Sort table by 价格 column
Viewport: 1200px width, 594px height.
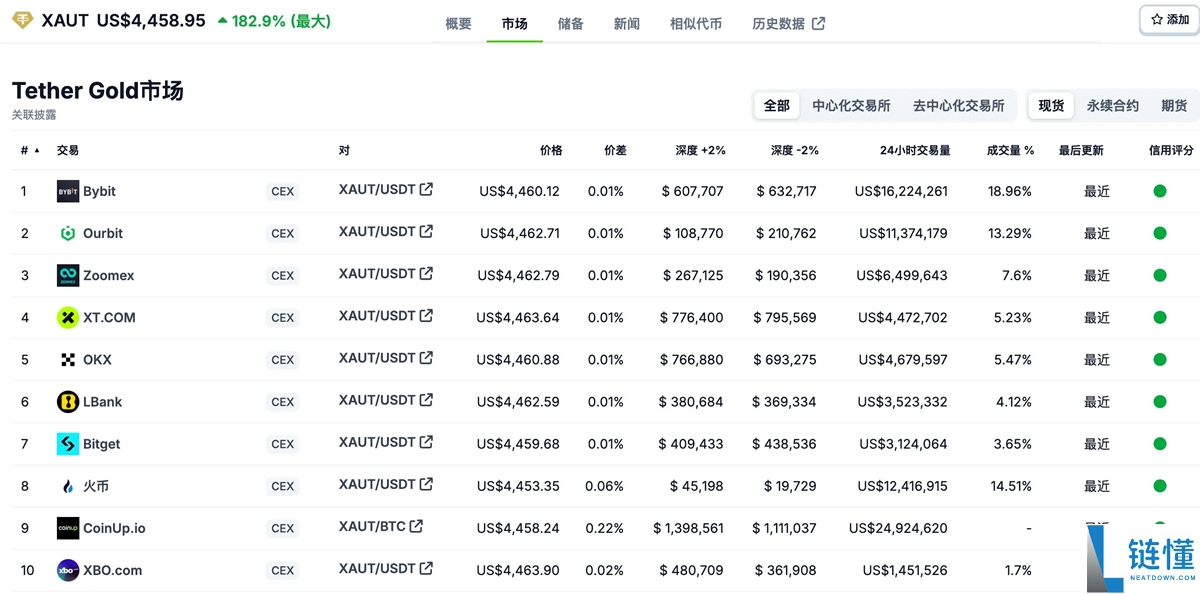(x=551, y=150)
